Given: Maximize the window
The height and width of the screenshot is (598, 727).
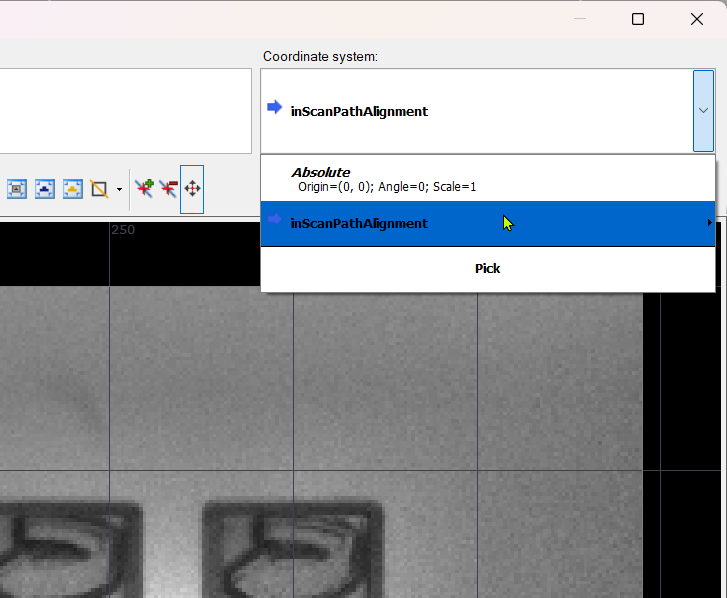Looking at the screenshot, I should tap(638, 19).
